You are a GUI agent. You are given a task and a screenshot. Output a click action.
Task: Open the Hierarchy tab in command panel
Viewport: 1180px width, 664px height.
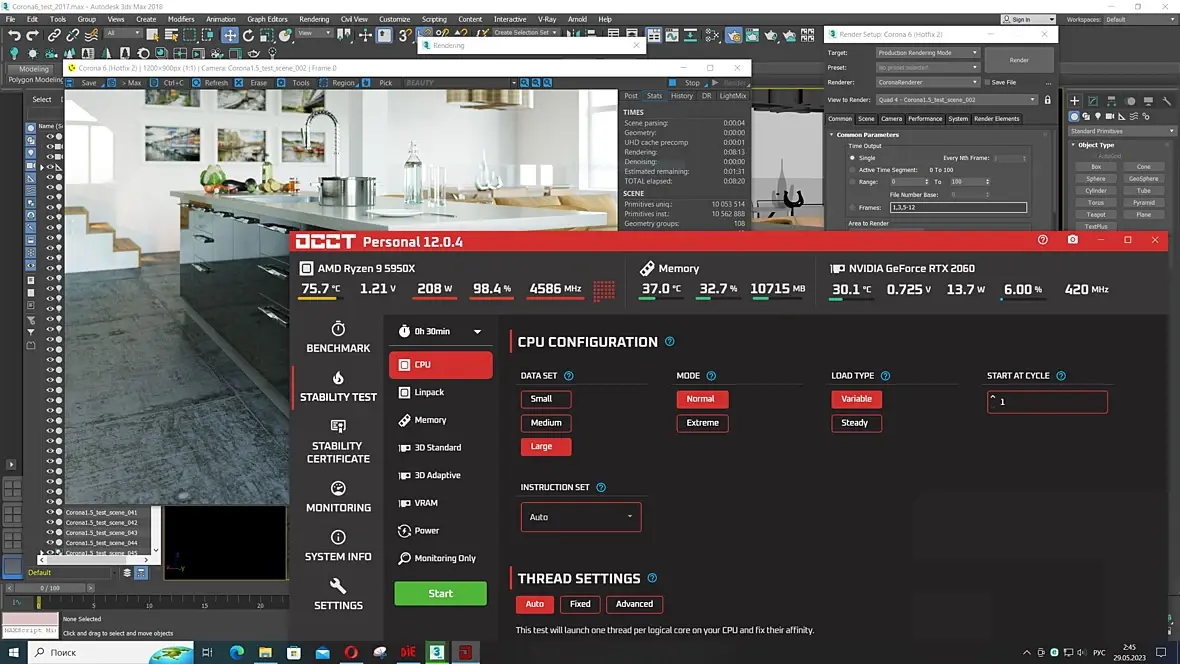coord(1112,100)
